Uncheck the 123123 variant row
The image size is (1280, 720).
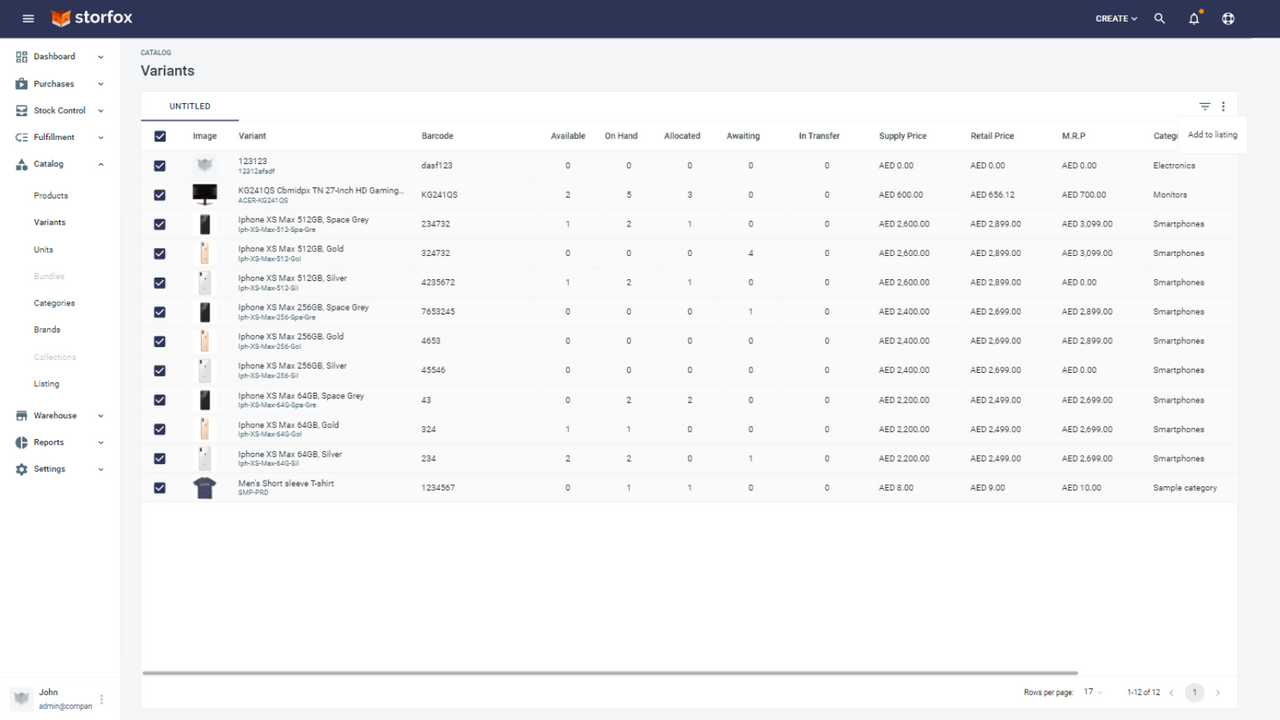tap(160, 166)
